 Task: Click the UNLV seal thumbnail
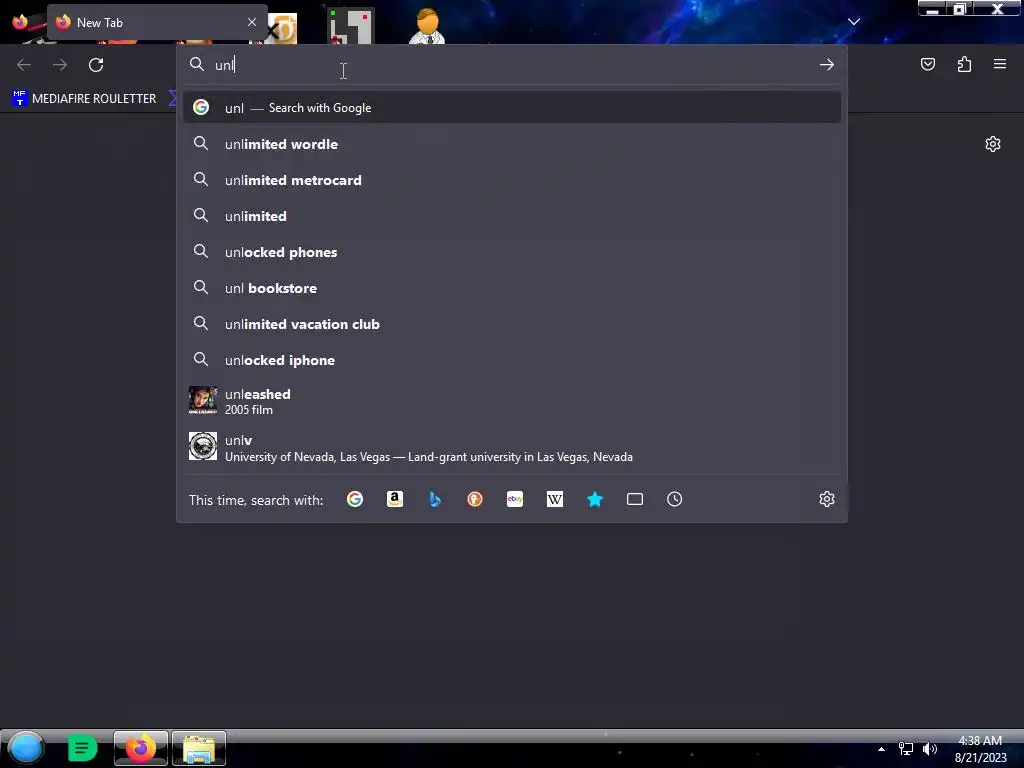pyautogui.click(x=203, y=446)
